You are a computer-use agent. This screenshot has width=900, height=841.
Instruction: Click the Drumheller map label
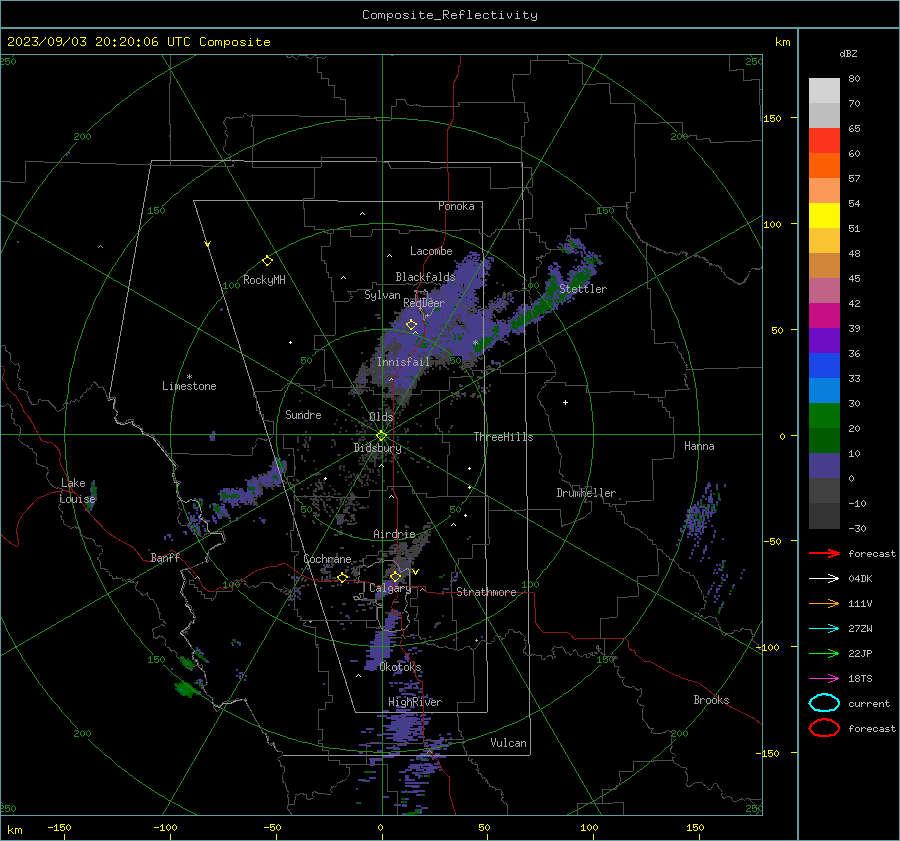click(586, 493)
